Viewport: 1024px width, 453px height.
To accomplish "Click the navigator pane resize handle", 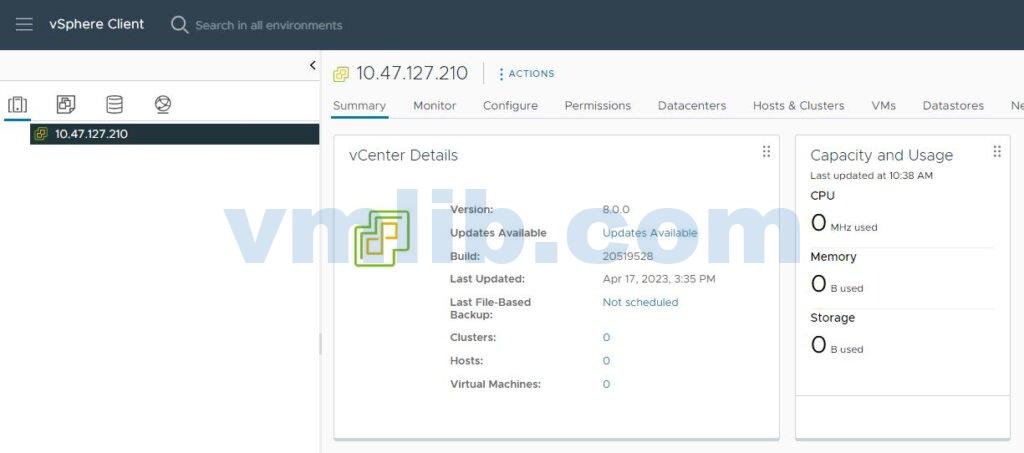I will tap(320, 343).
